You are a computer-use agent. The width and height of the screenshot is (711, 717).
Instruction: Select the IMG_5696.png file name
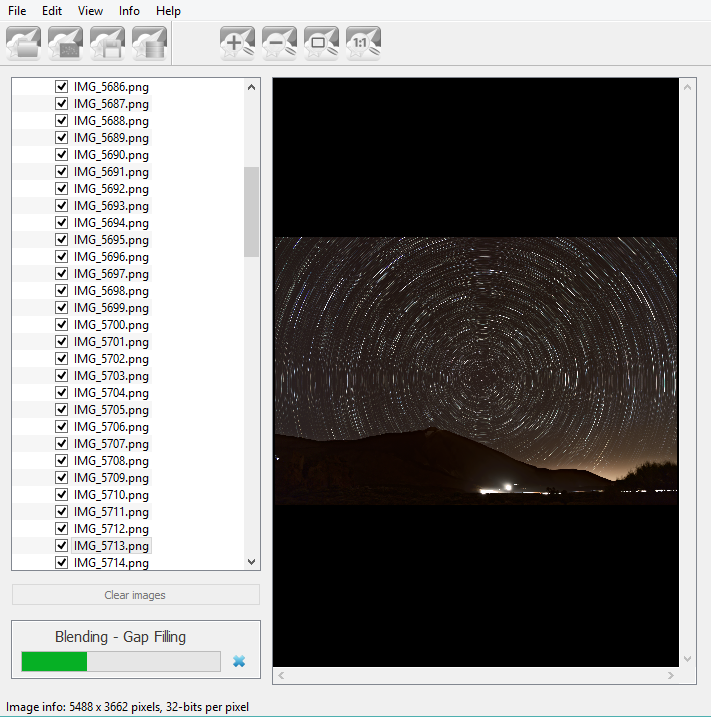point(111,257)
